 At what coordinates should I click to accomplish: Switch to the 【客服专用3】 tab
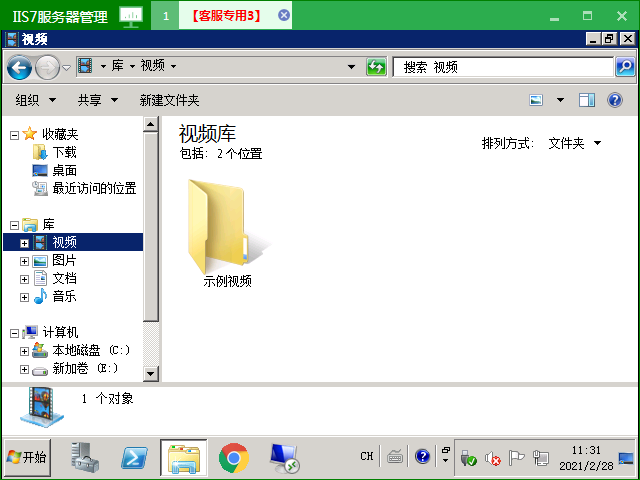coord(226,15)
